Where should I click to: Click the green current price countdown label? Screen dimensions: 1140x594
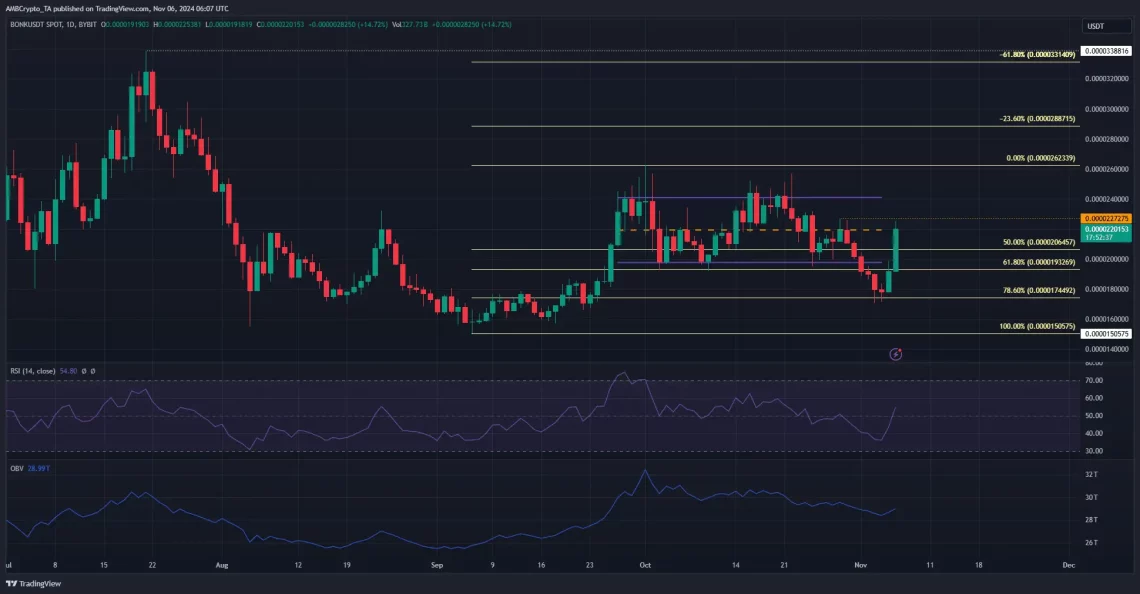(1106, 234)
